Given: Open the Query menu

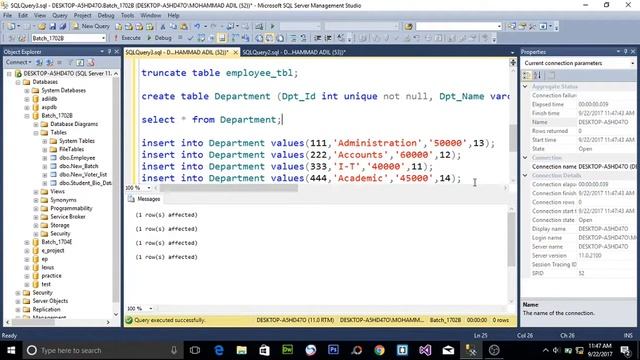Looking at the screenshot, I should [x=60, y=16].
